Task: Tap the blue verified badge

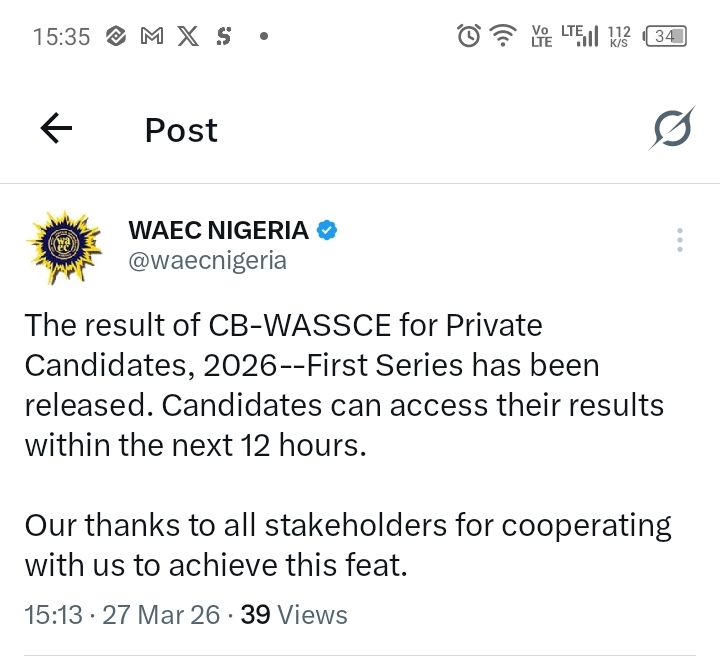Action: 327,230
